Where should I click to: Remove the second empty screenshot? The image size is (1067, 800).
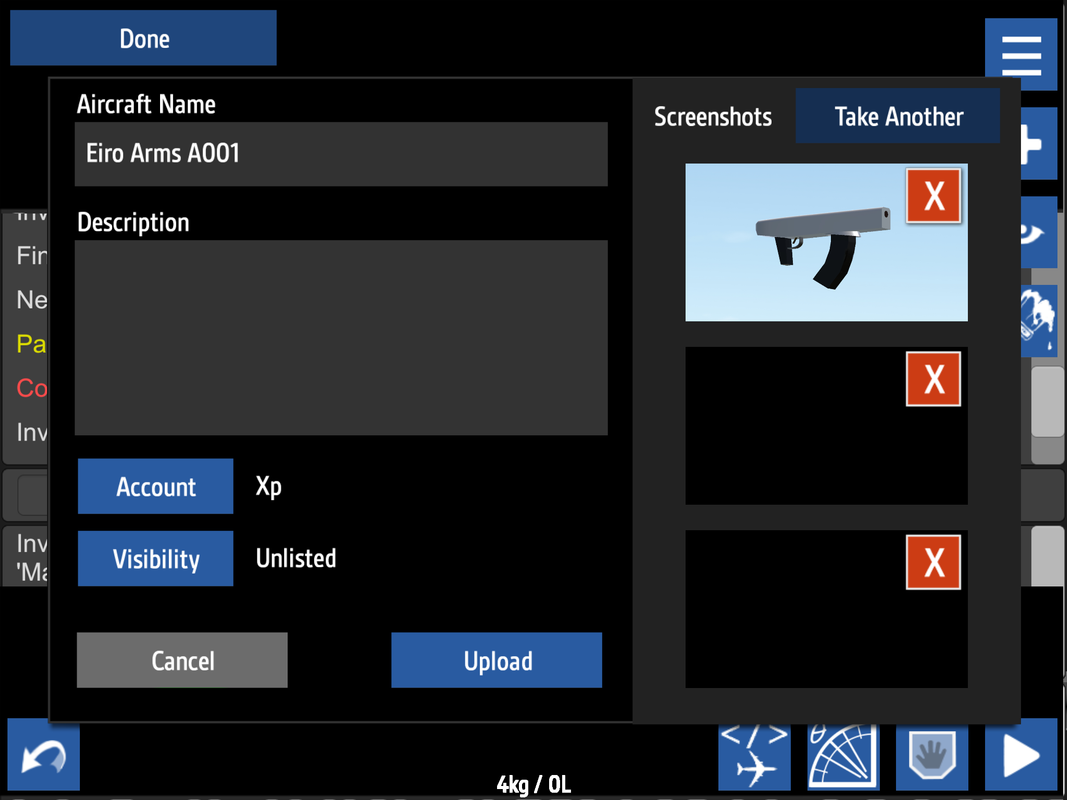(933, 379)
